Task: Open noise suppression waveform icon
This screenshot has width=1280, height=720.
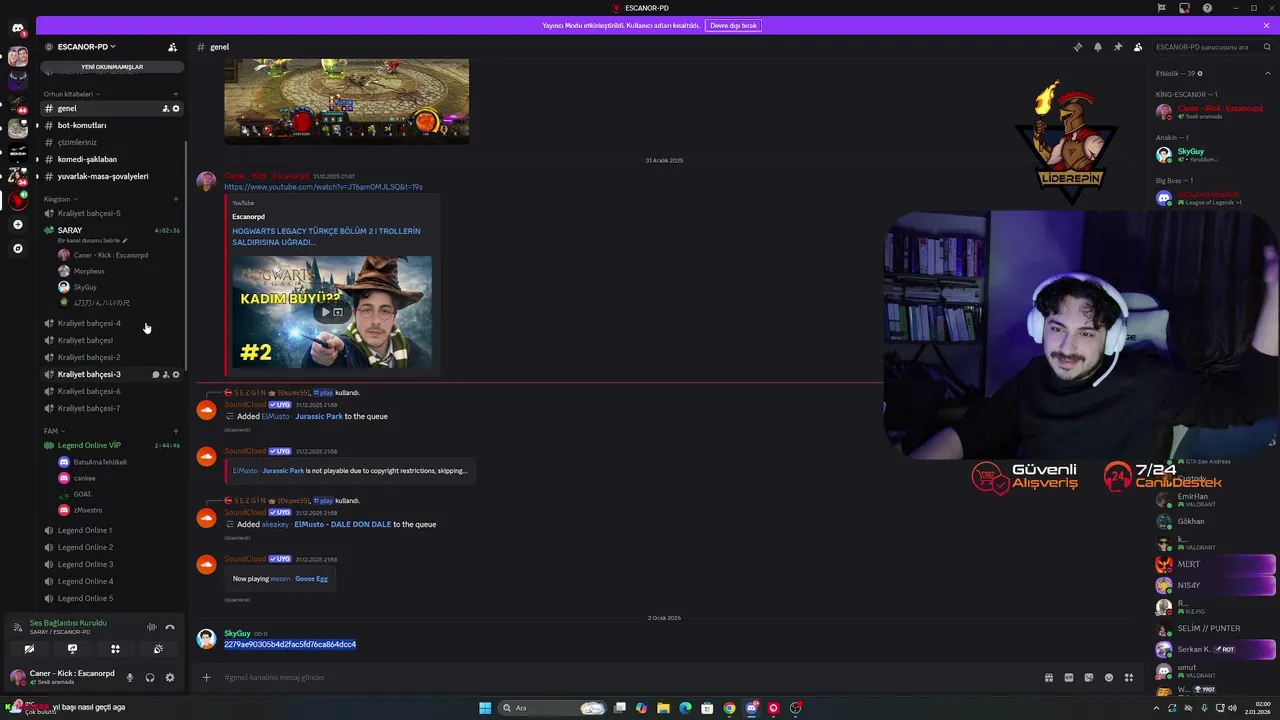Action: (x=152, y=627)
